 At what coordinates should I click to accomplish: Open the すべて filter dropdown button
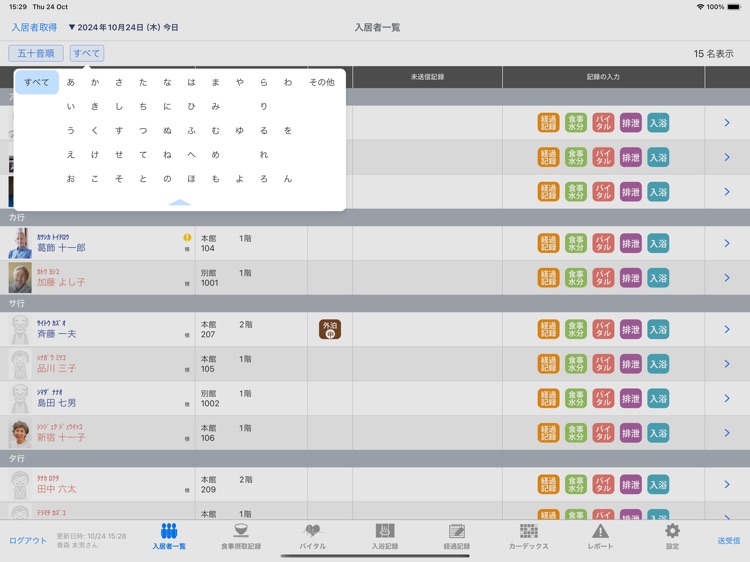[87, 53]
